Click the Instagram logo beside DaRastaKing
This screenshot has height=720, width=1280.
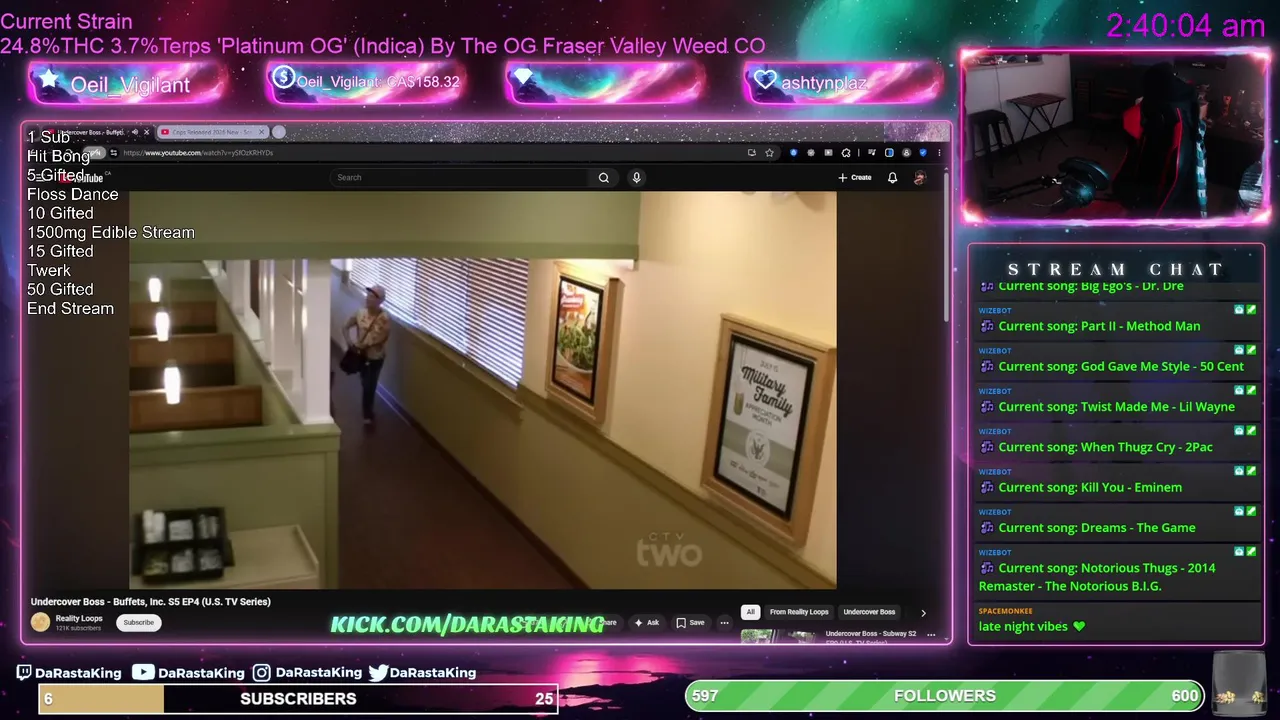(x=261, y=673)
